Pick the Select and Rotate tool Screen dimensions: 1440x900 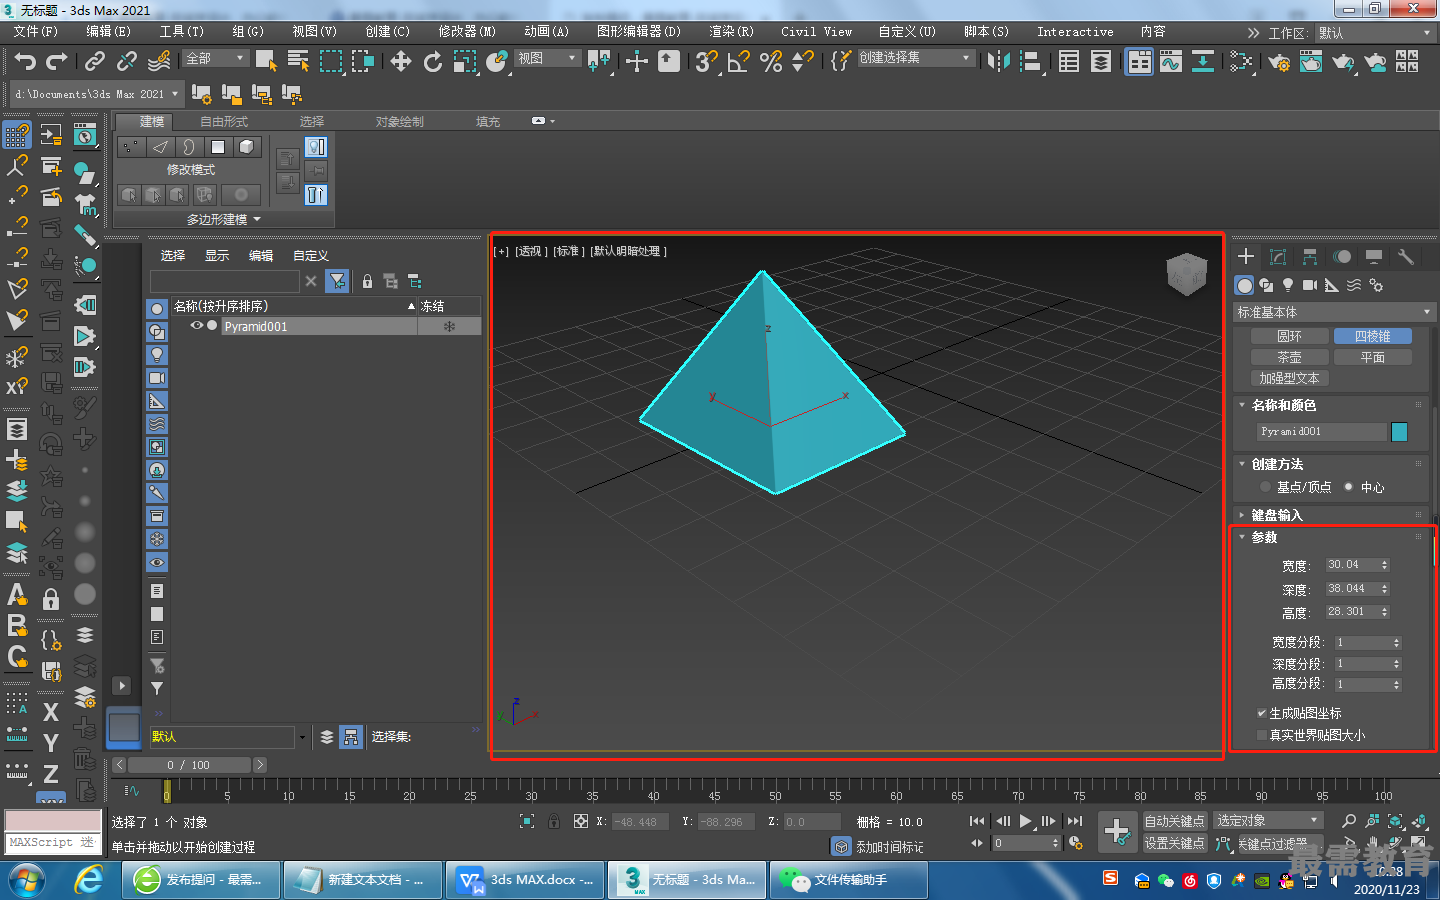click(x=433, y=62)
